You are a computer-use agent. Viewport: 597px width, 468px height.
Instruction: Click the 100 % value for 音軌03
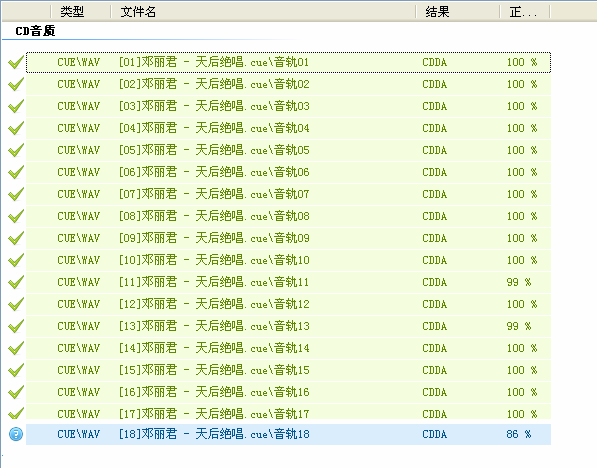coord(522,107)
